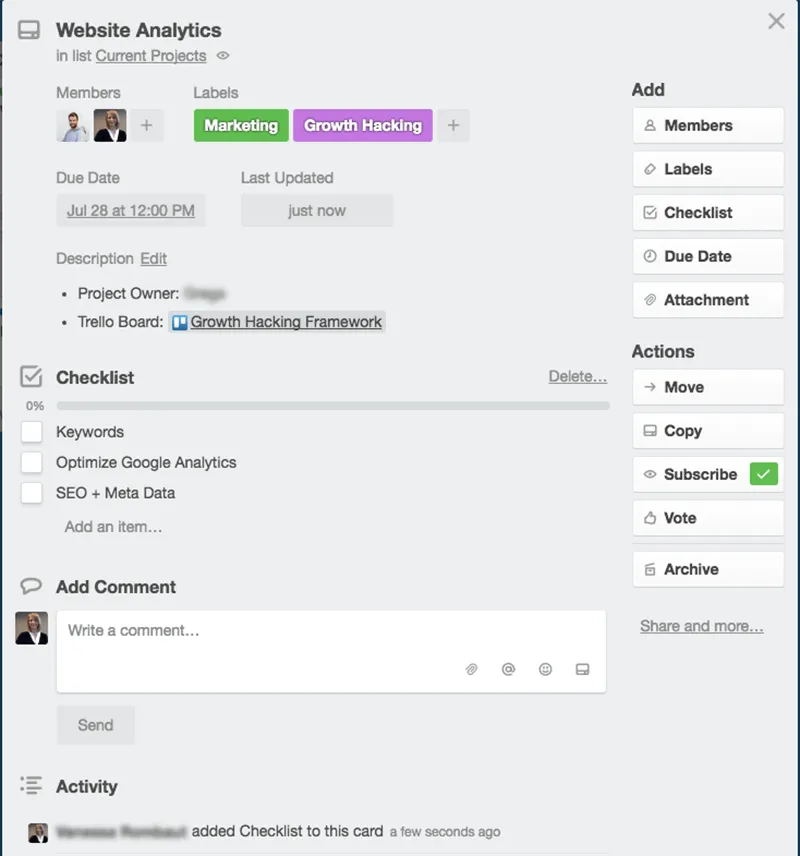800x856 pixels.
Task: Open the Growth Hacking Framework board link
Action: (285, 322)
